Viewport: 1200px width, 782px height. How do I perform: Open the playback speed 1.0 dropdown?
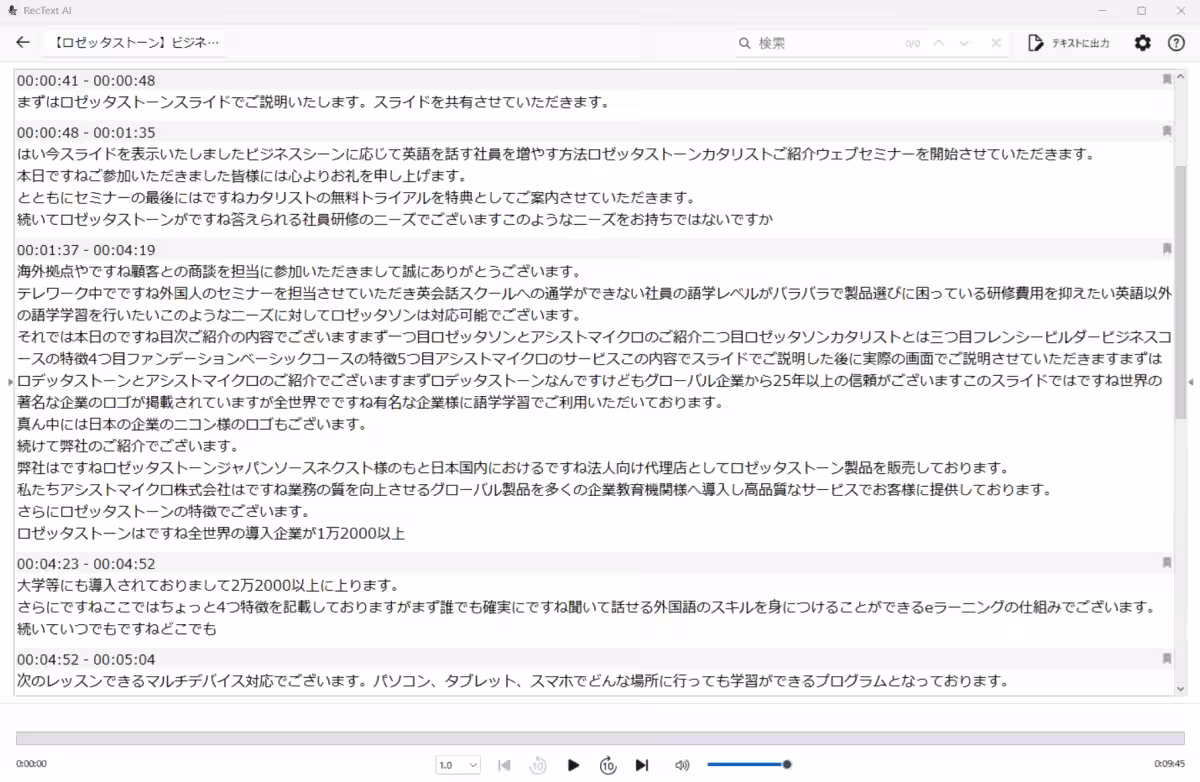click(458, 765)
